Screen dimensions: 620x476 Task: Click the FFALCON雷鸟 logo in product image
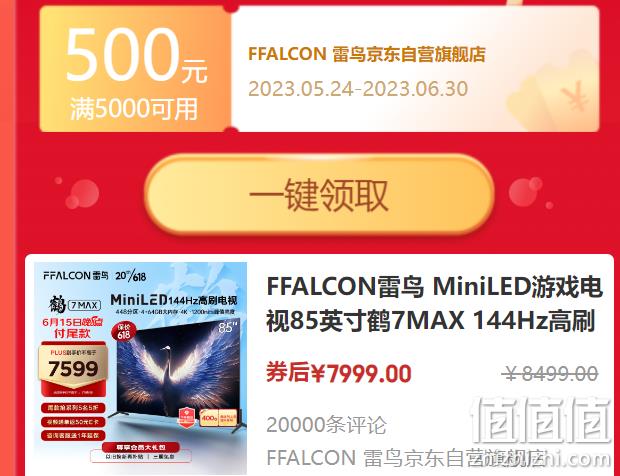pos(76,275)
